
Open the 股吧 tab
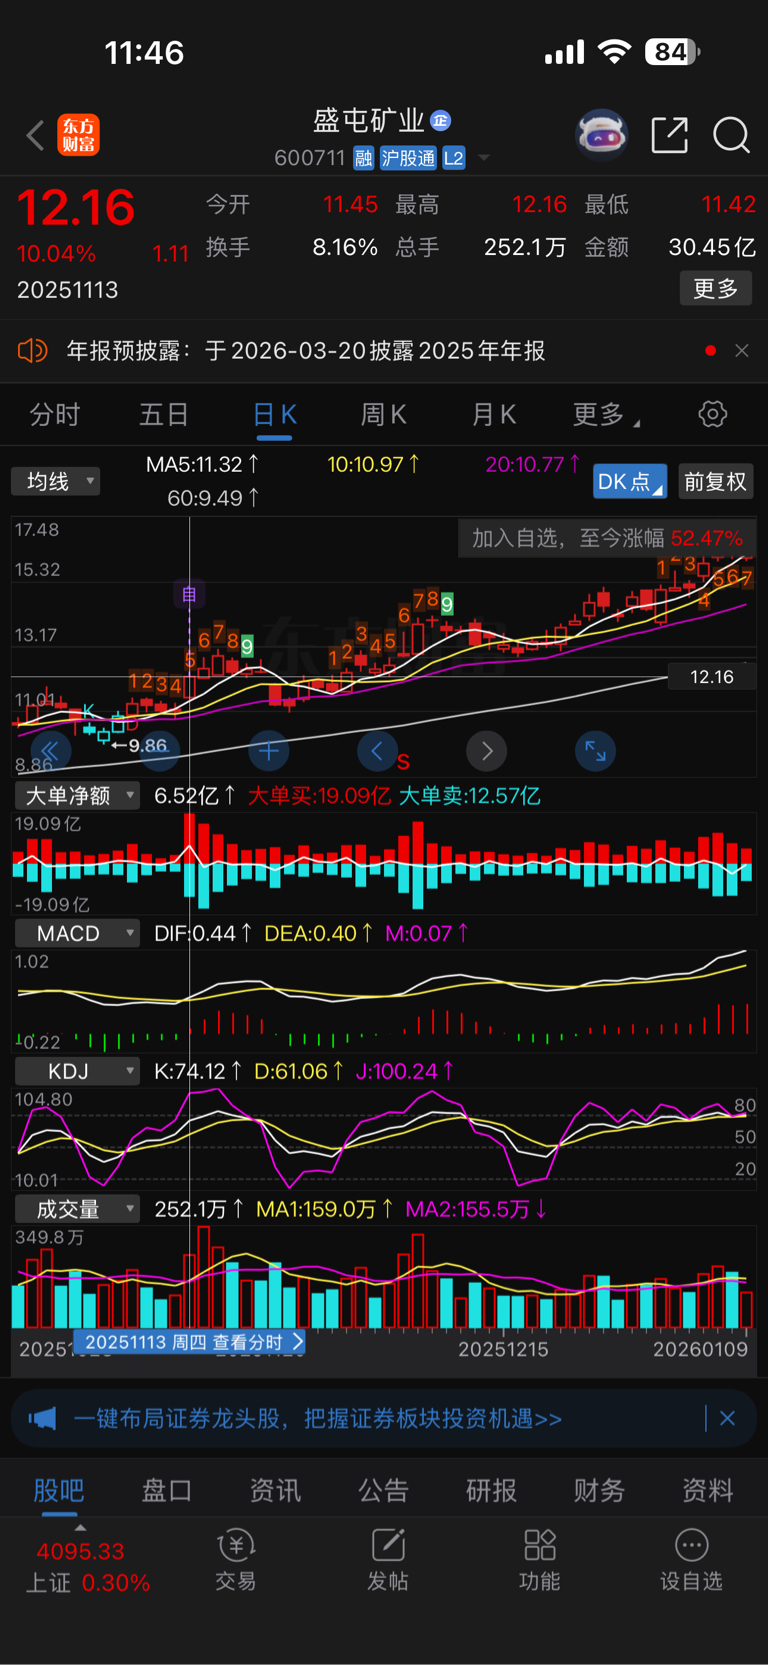pos(59,1490)
